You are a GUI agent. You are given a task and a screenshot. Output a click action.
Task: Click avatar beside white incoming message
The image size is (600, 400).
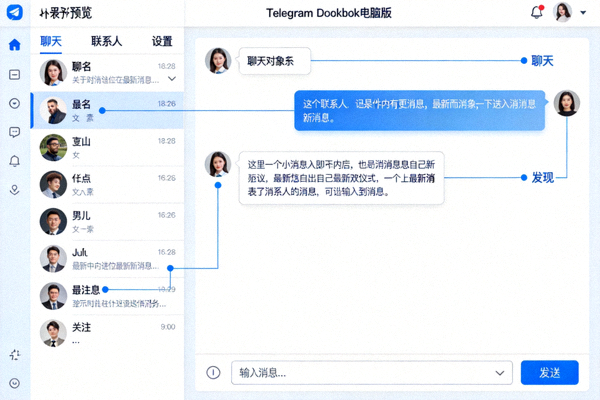pos(218,164)
